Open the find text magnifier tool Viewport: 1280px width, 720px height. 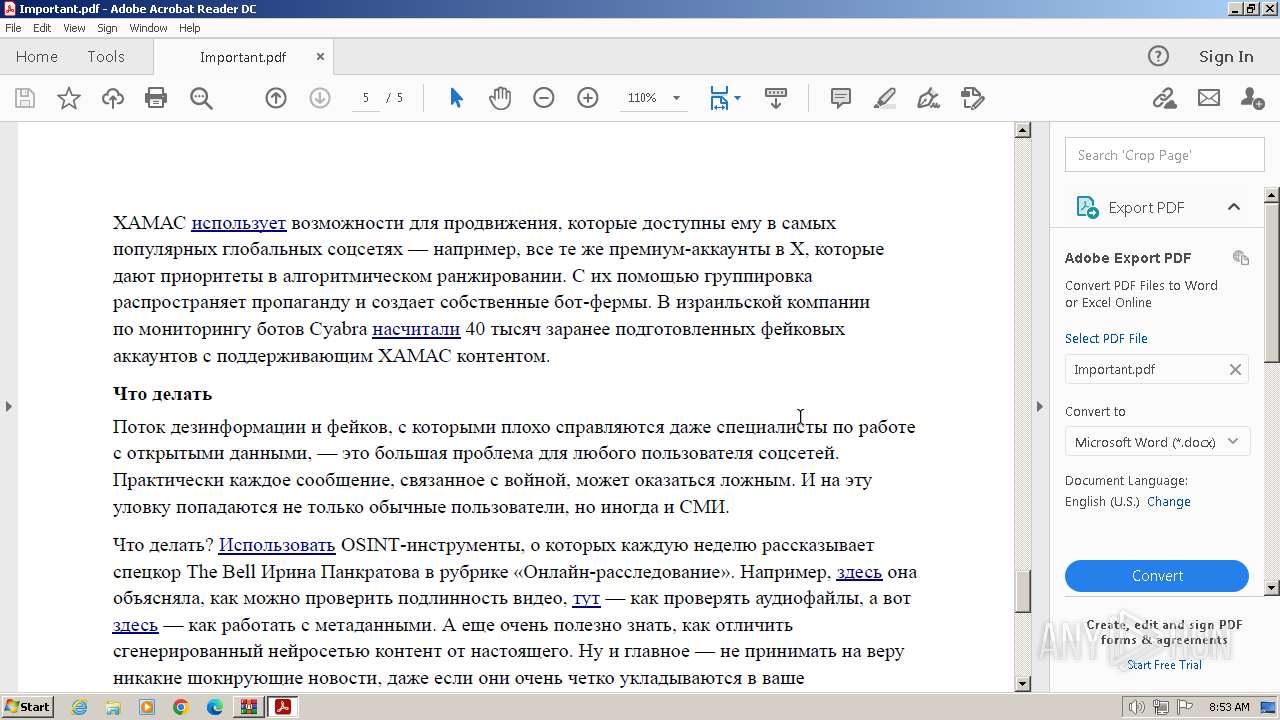click(x=201, y=98)
